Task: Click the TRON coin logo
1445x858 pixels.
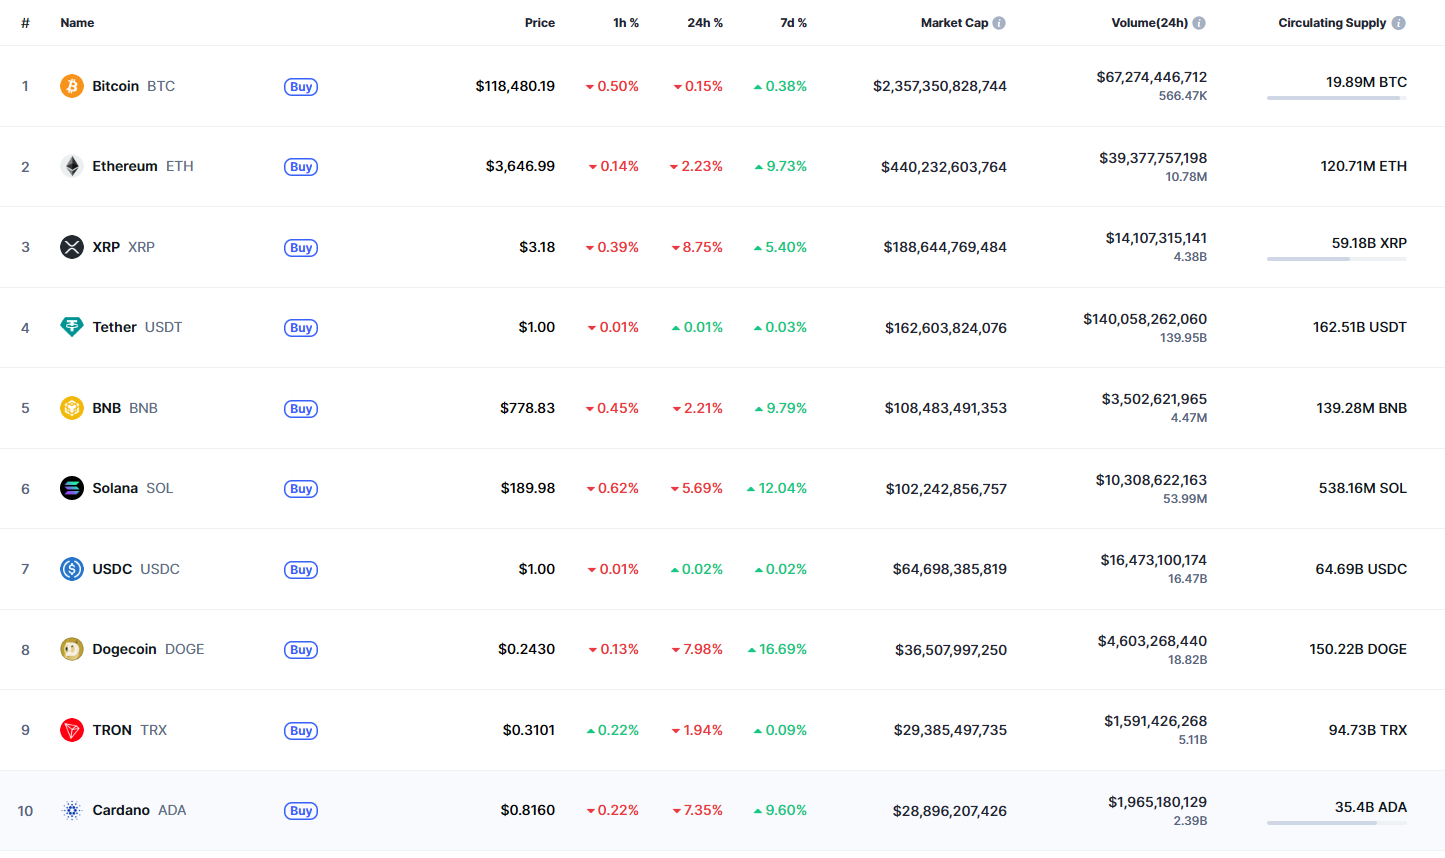Action: click(x=72, y=730)
